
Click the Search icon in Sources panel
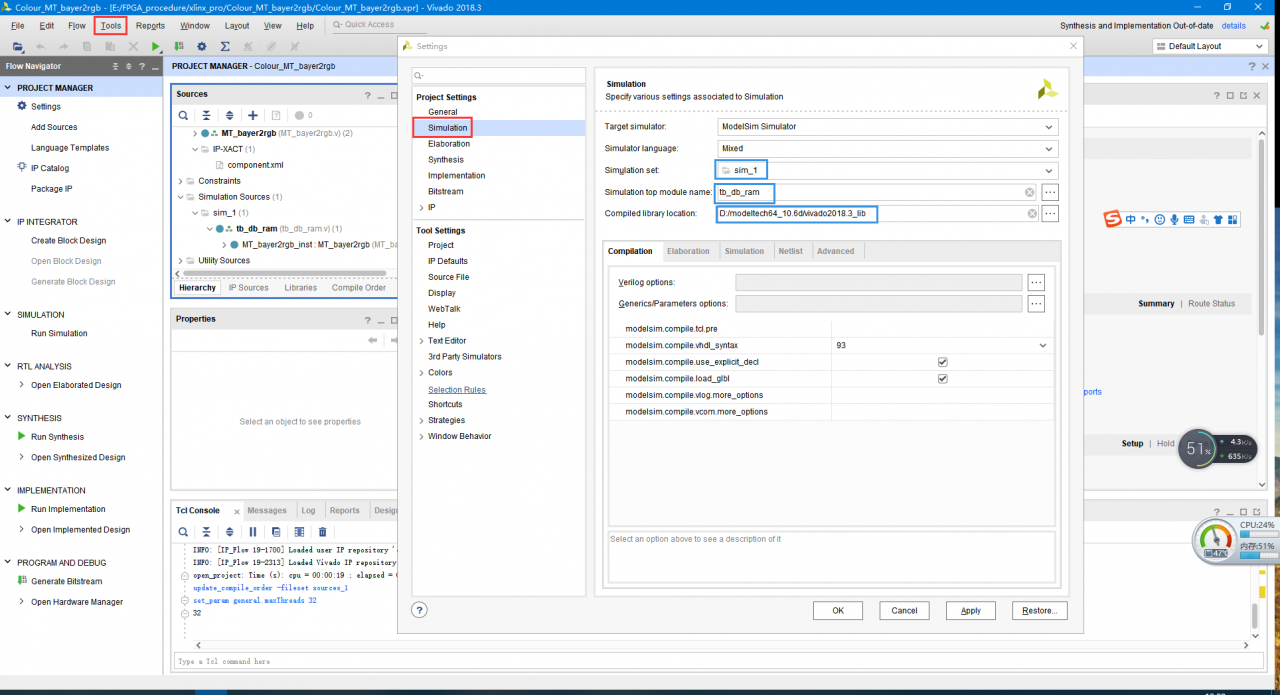pos(184,115)
